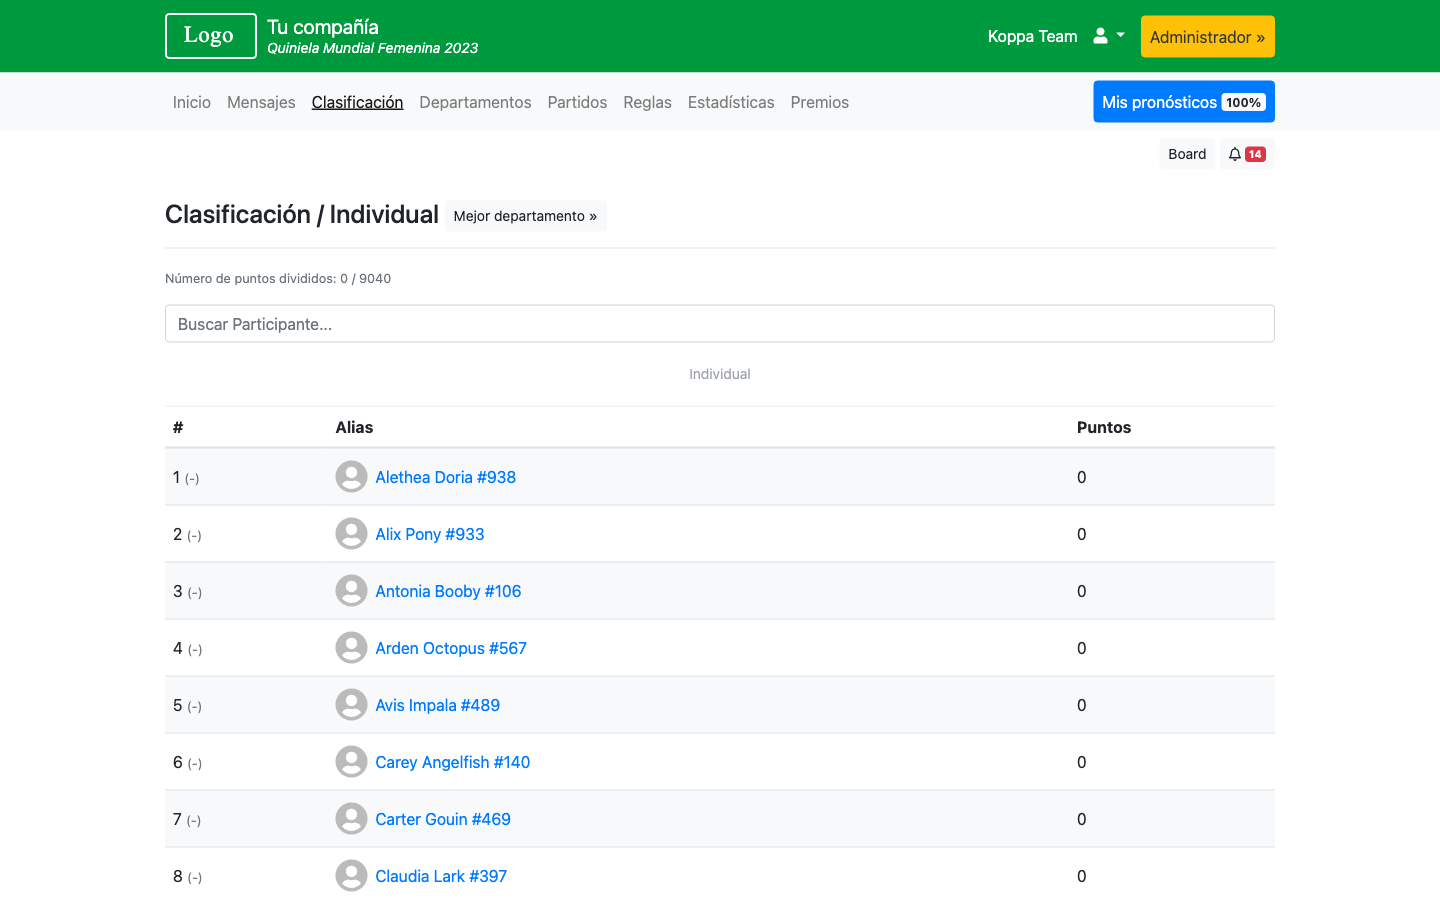Open Carter Gouin #469 profile link
Screen dimensions: 1440x900
click(x=443, y=819)
